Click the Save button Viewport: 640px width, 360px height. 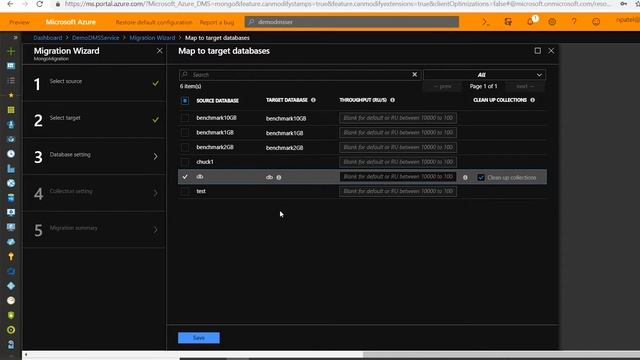(199, 338)
